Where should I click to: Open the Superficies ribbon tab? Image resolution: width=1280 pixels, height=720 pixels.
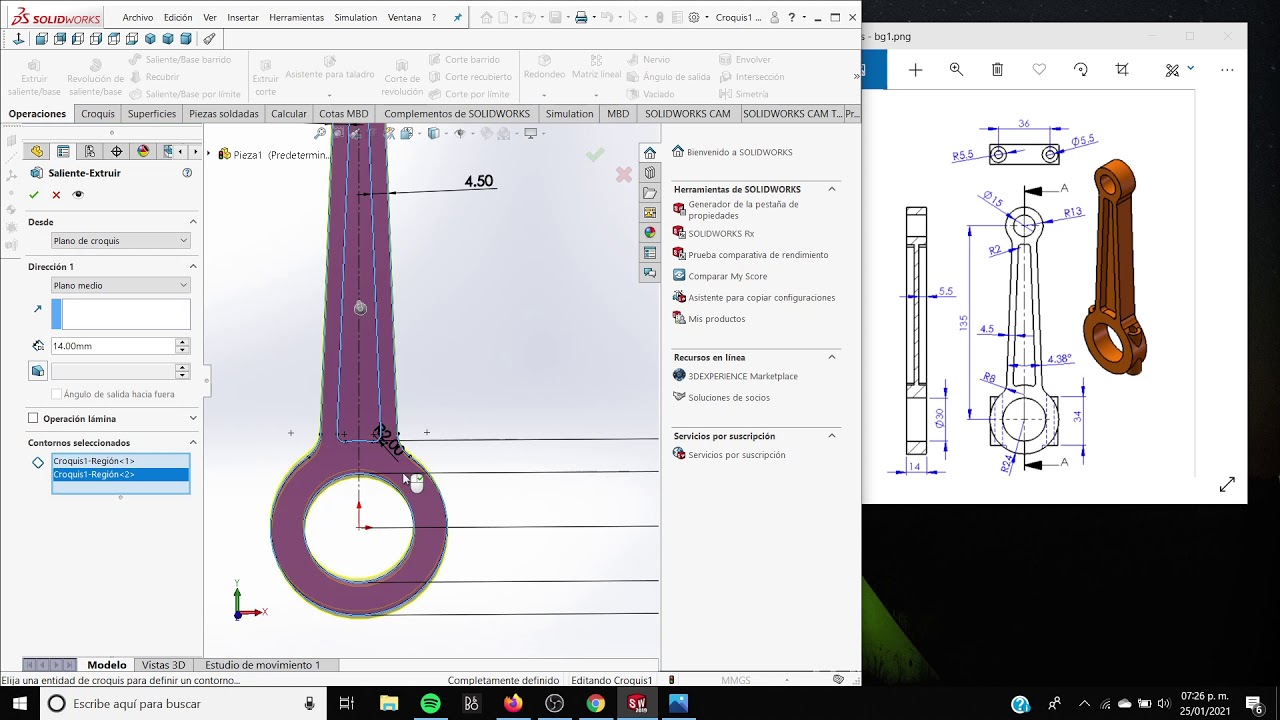pos(152,114)
